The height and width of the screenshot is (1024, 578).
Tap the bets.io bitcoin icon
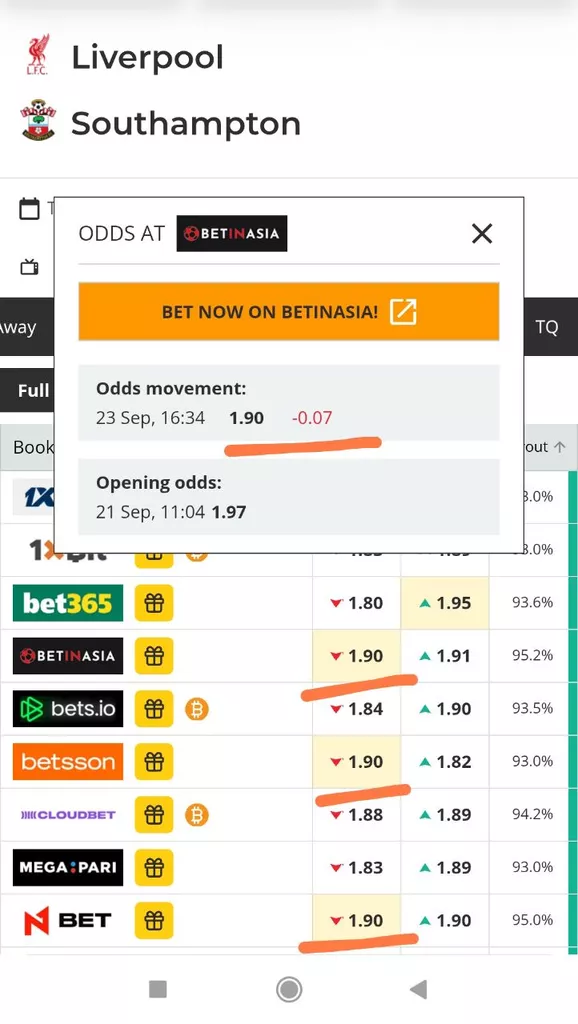(197, 709)
